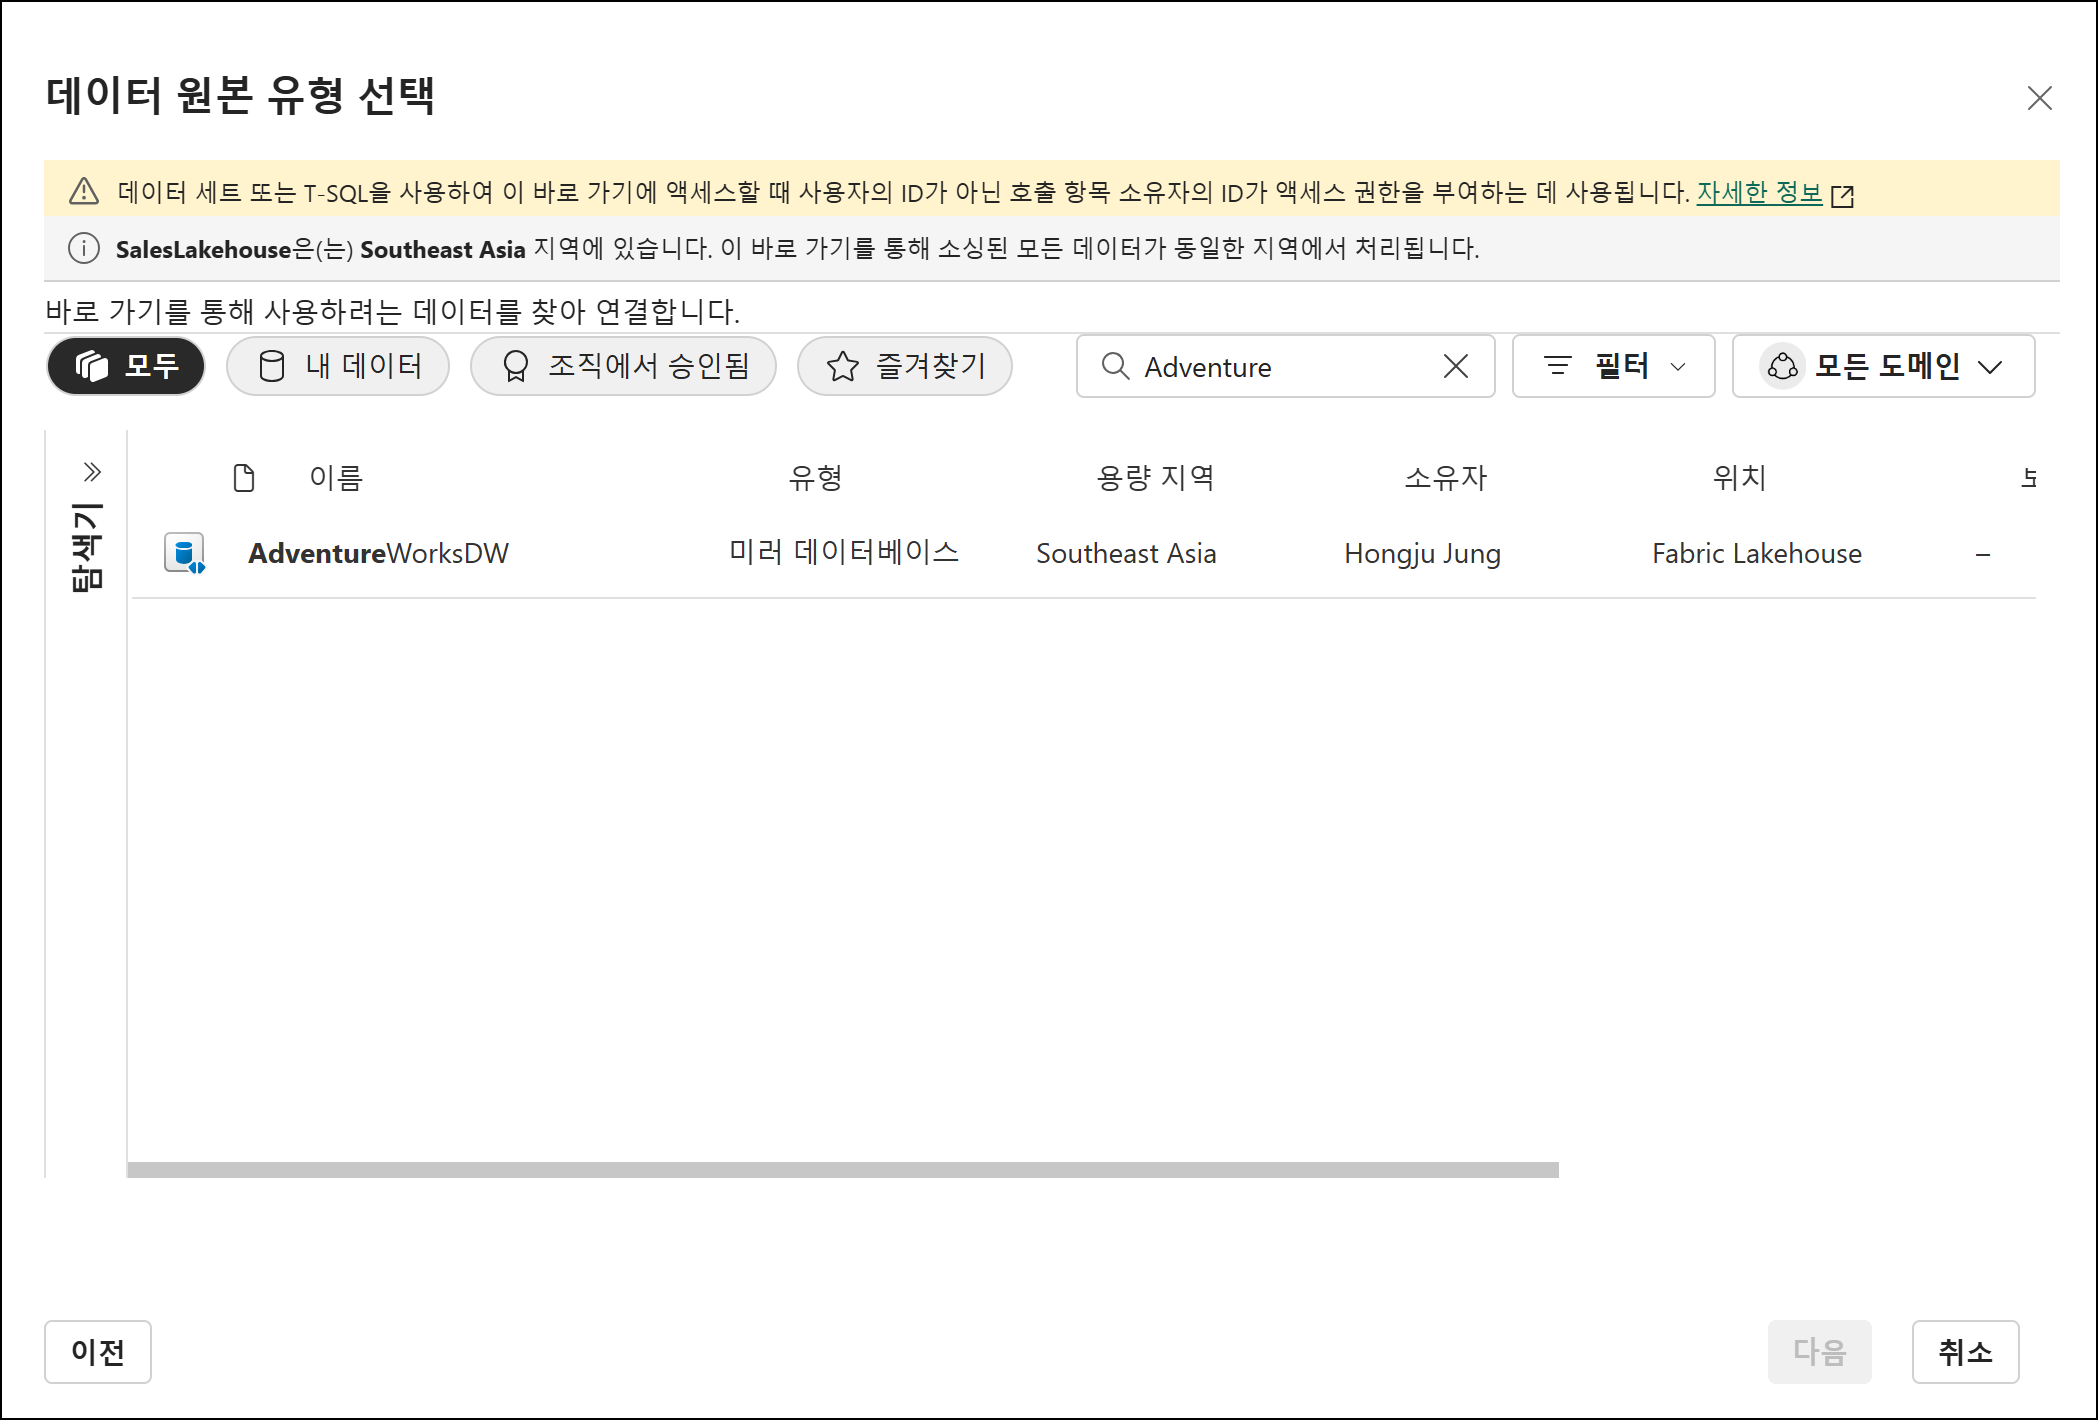This screenshot has height=1420, width=2098.
Task: Click the file type column icon
Action: 244,478
